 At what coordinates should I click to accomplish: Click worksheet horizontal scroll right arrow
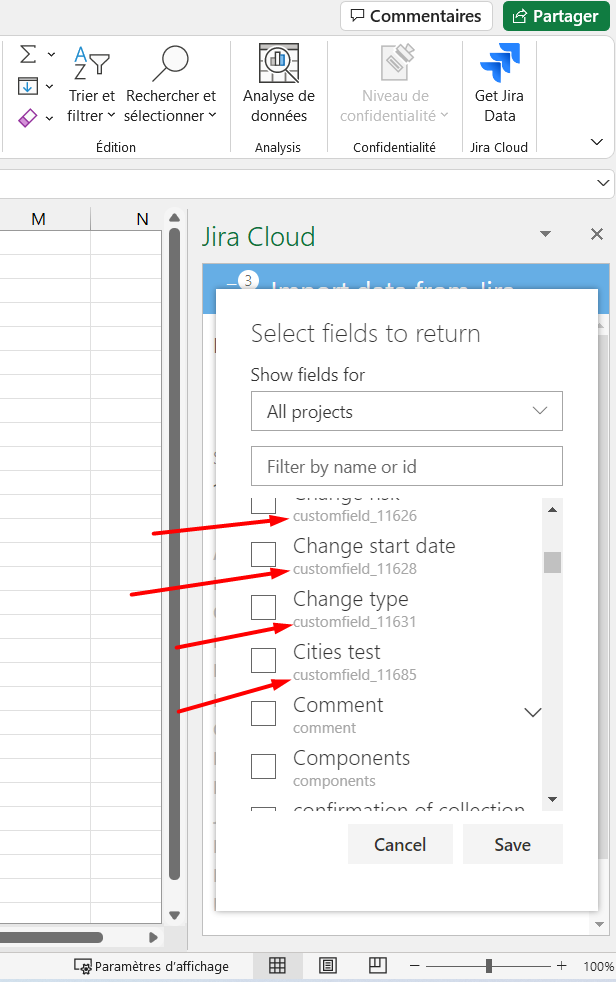tap(153, 938)
